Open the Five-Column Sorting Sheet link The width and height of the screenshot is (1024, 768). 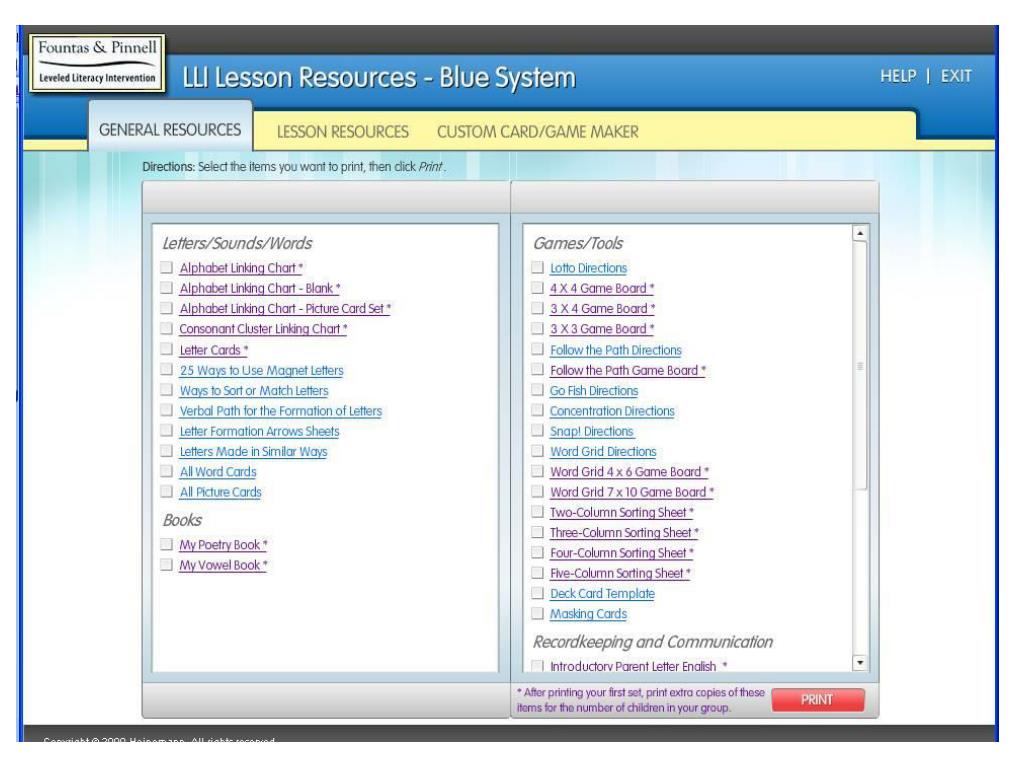coord(620,573)
